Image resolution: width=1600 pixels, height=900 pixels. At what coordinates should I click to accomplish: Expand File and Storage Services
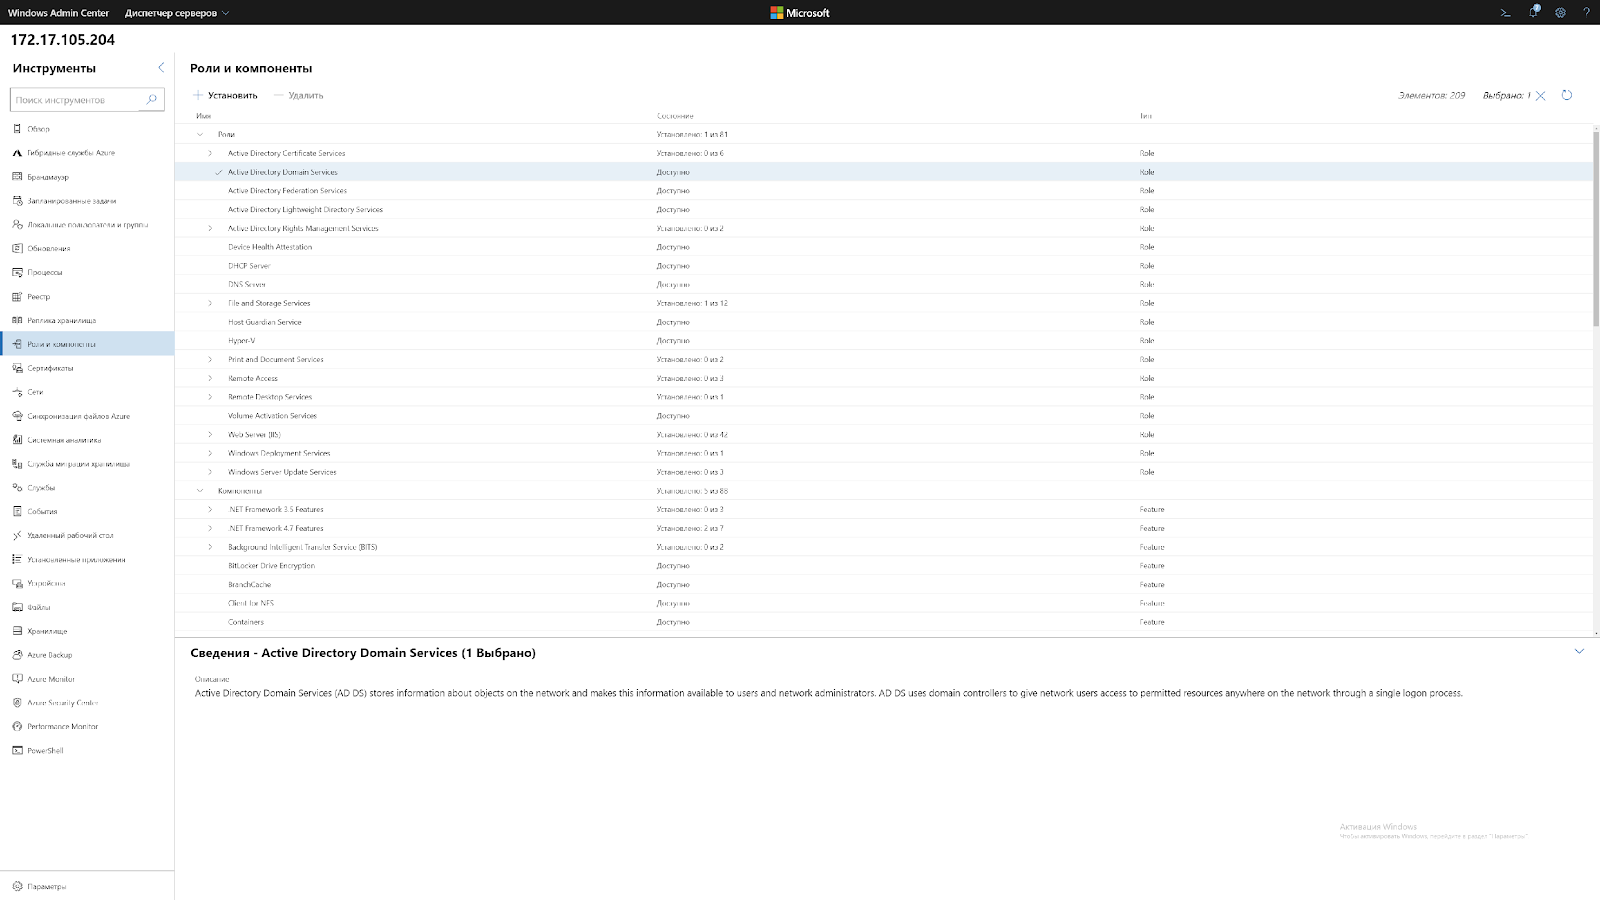210,303
